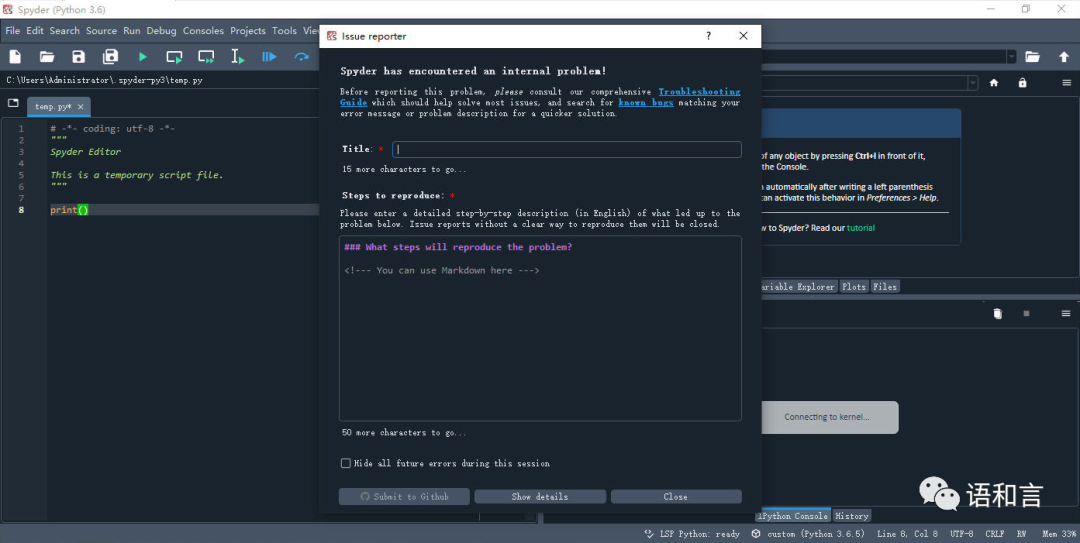Screen dimensions: 1080x543
Task: Click change to parent directory up arrow
Action: pos(1063,57)
